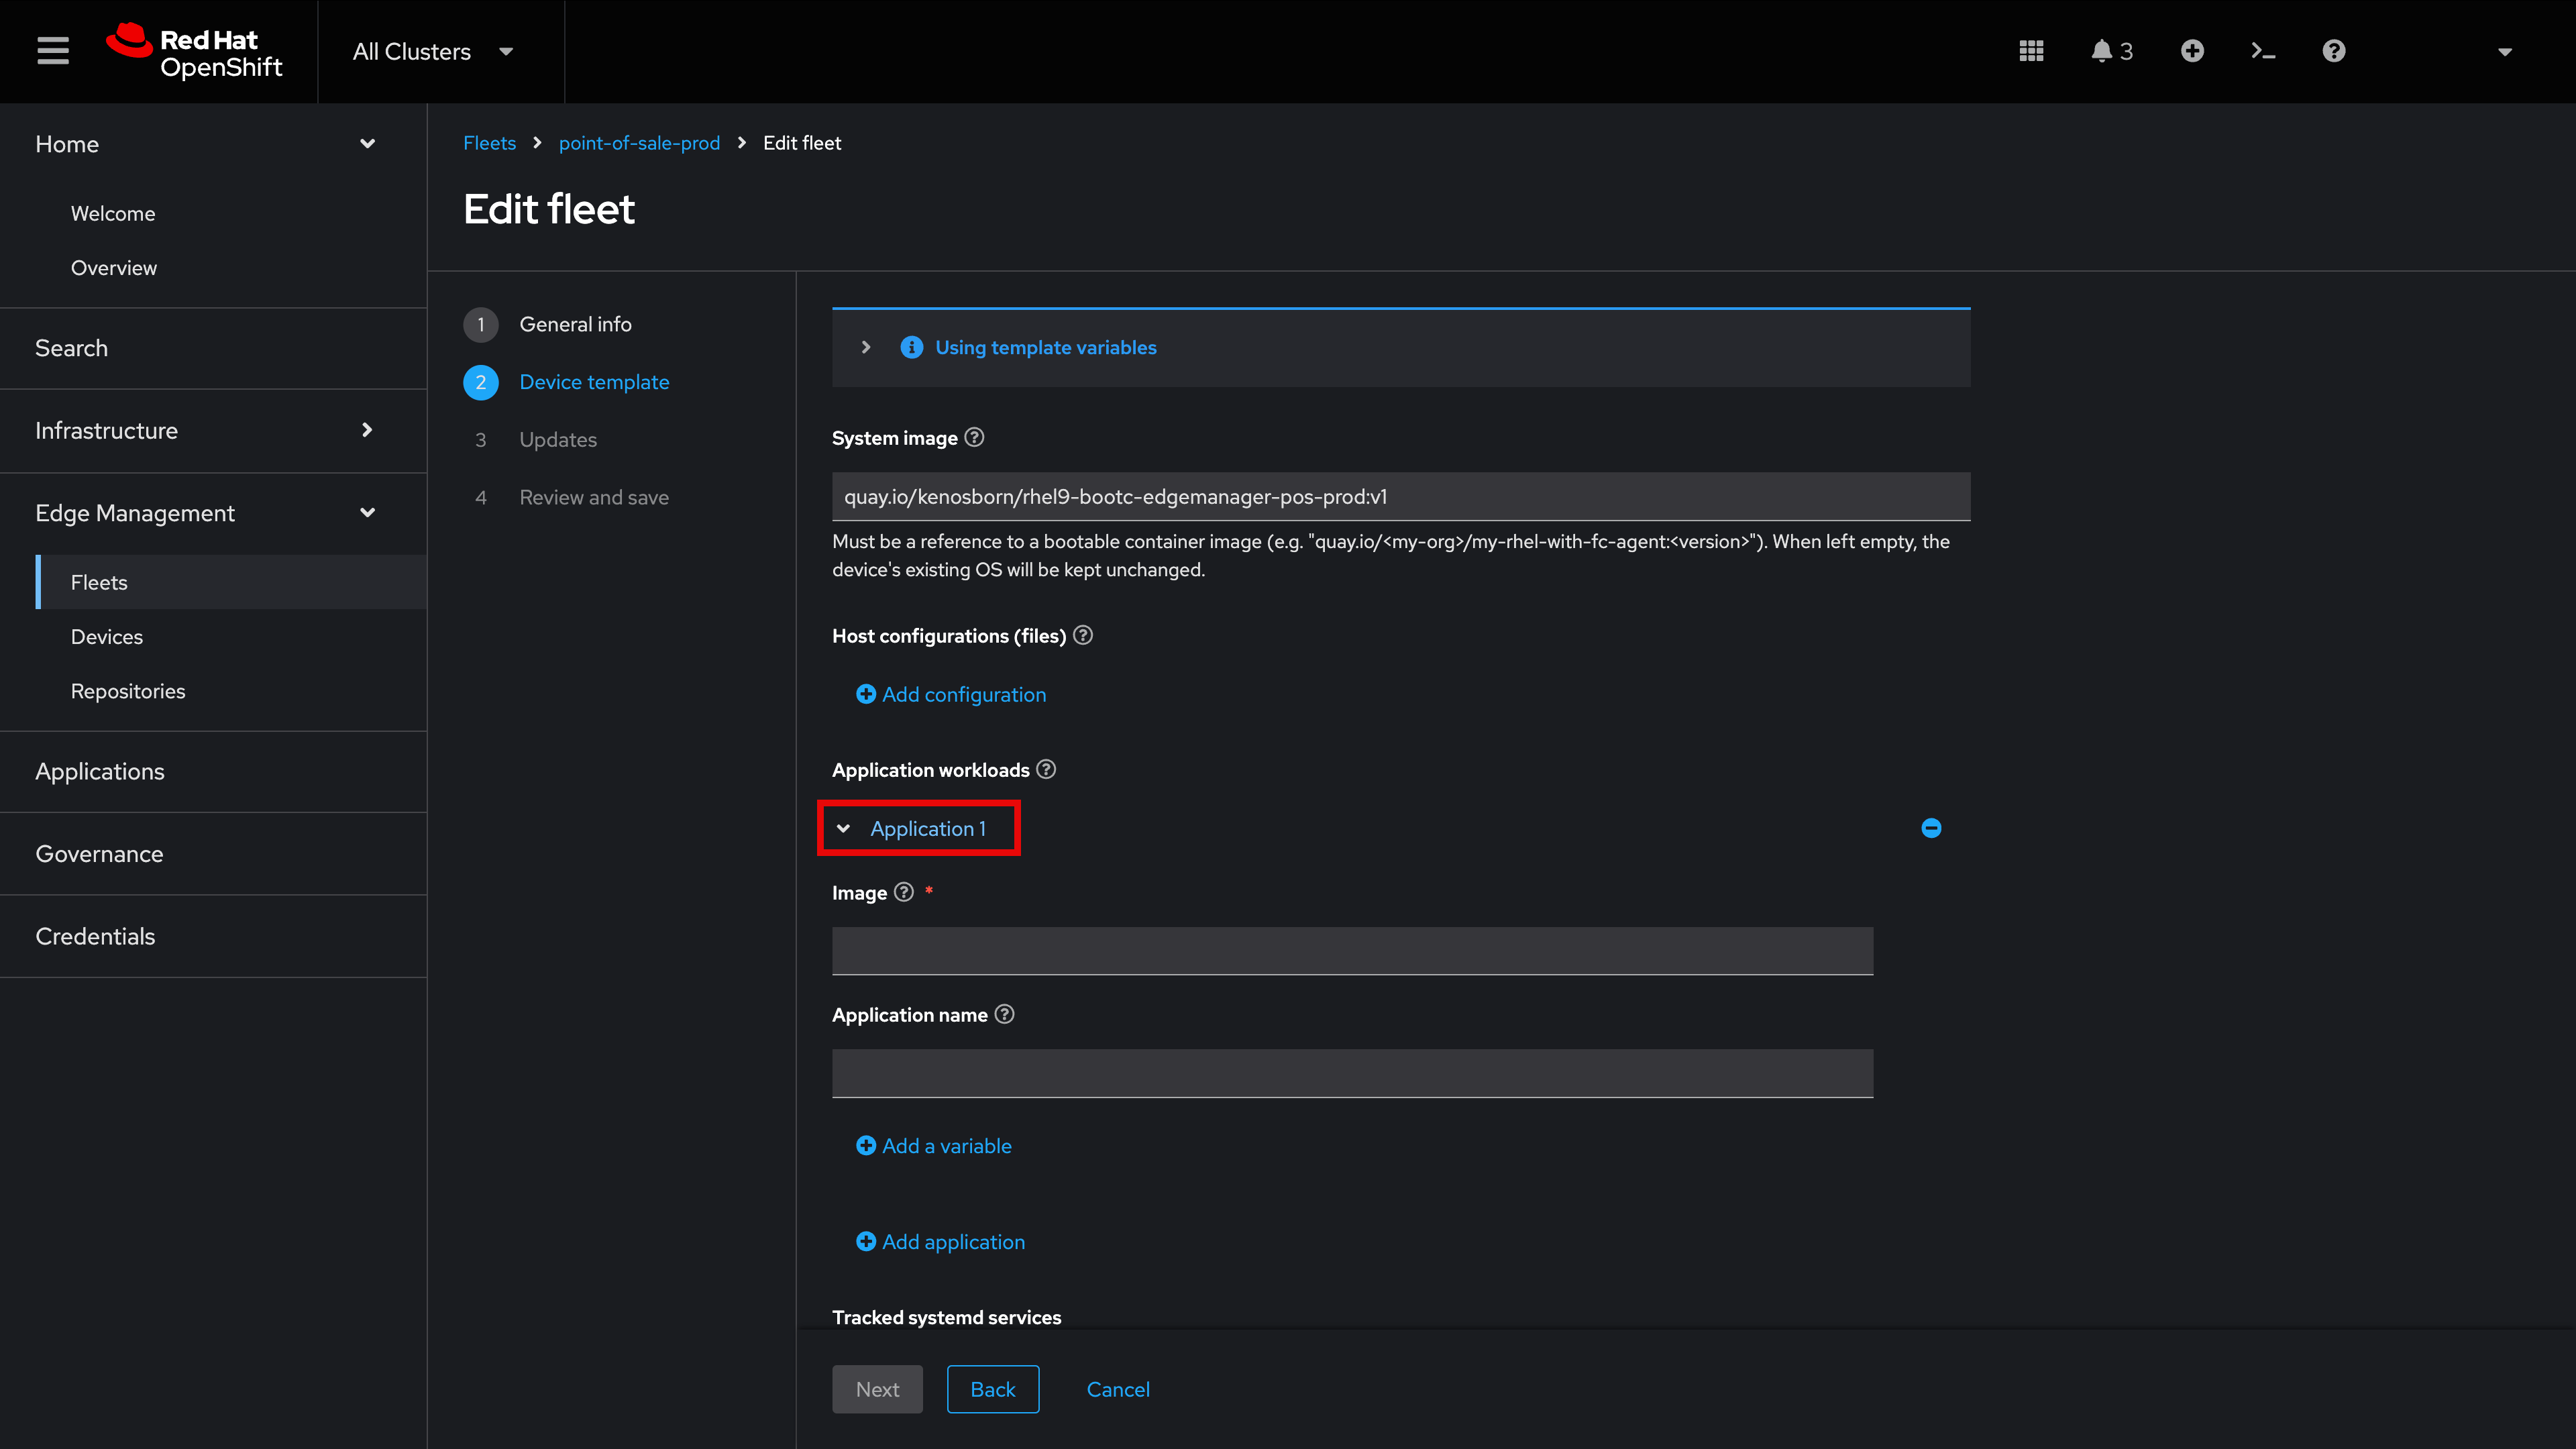Click Add configuration
The height and width of the screenshot is (1449, 2576).
(x=951, y=694)
